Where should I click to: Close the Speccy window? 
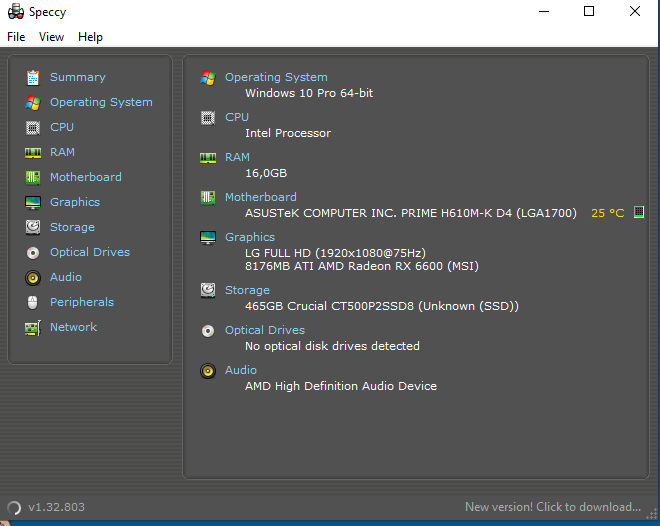click(634, 11)
